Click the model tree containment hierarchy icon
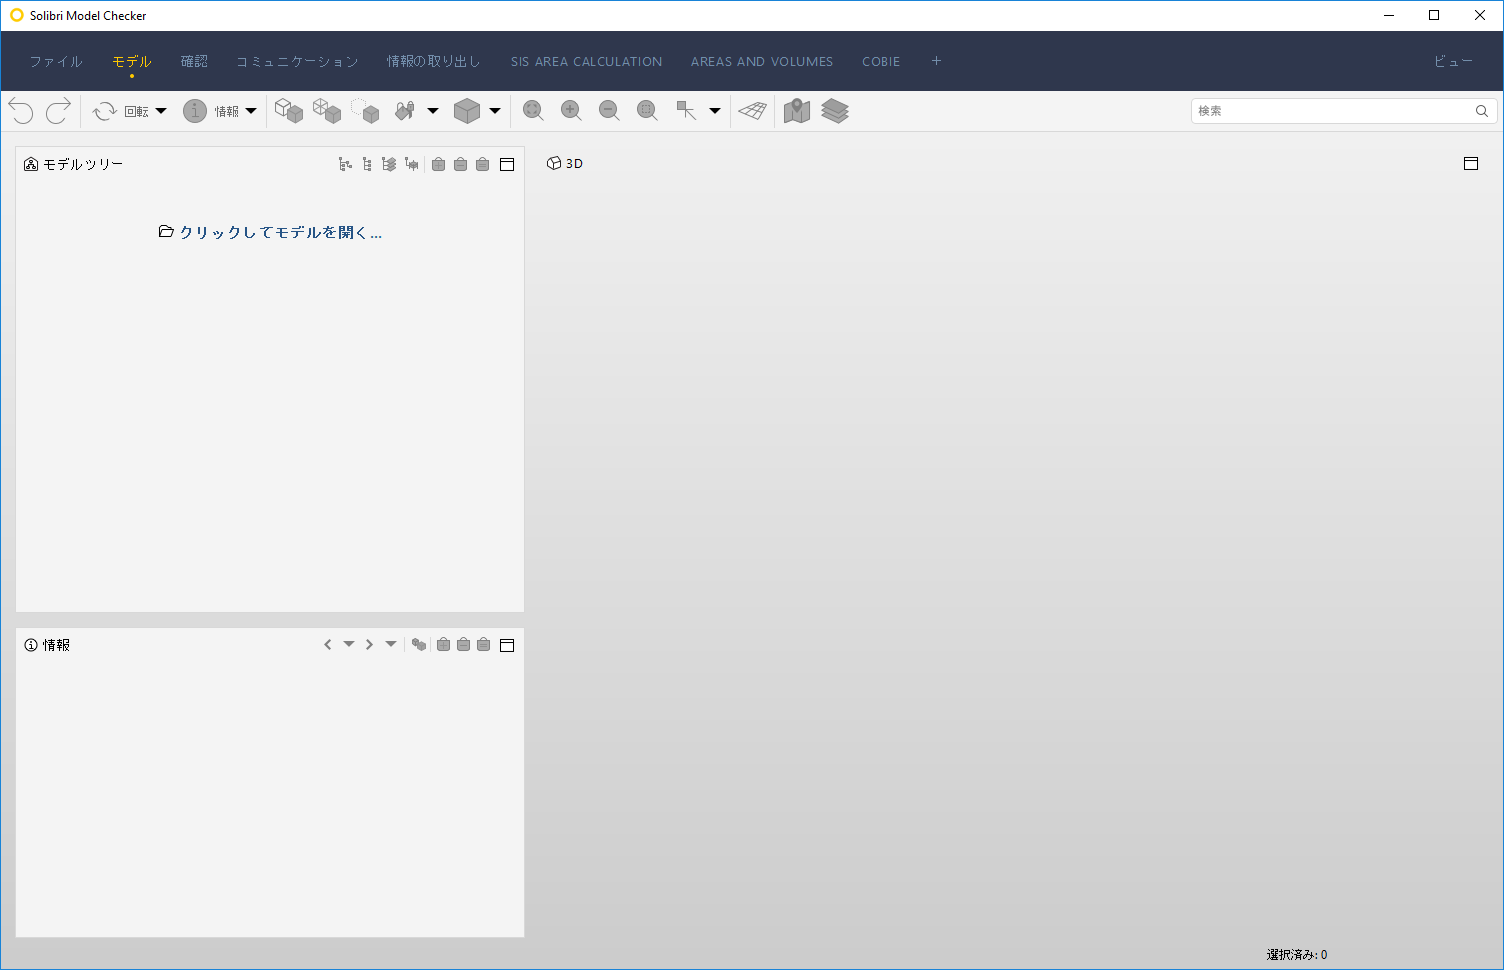 345,164
